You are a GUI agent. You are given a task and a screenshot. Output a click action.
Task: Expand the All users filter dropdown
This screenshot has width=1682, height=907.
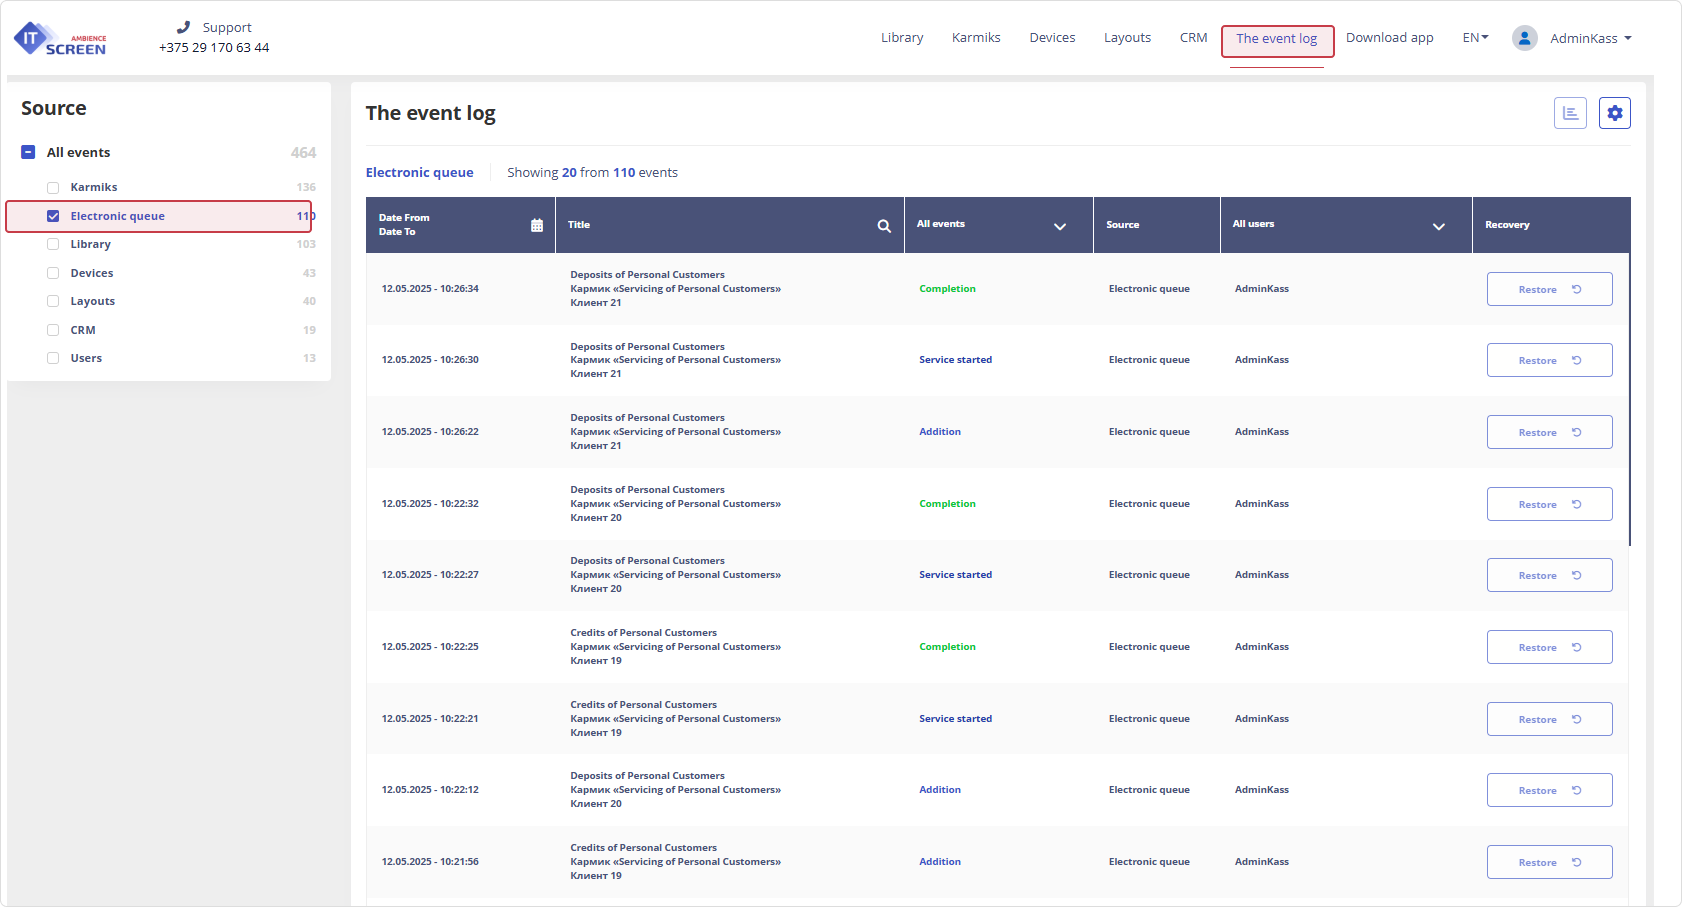(1438, 226)
